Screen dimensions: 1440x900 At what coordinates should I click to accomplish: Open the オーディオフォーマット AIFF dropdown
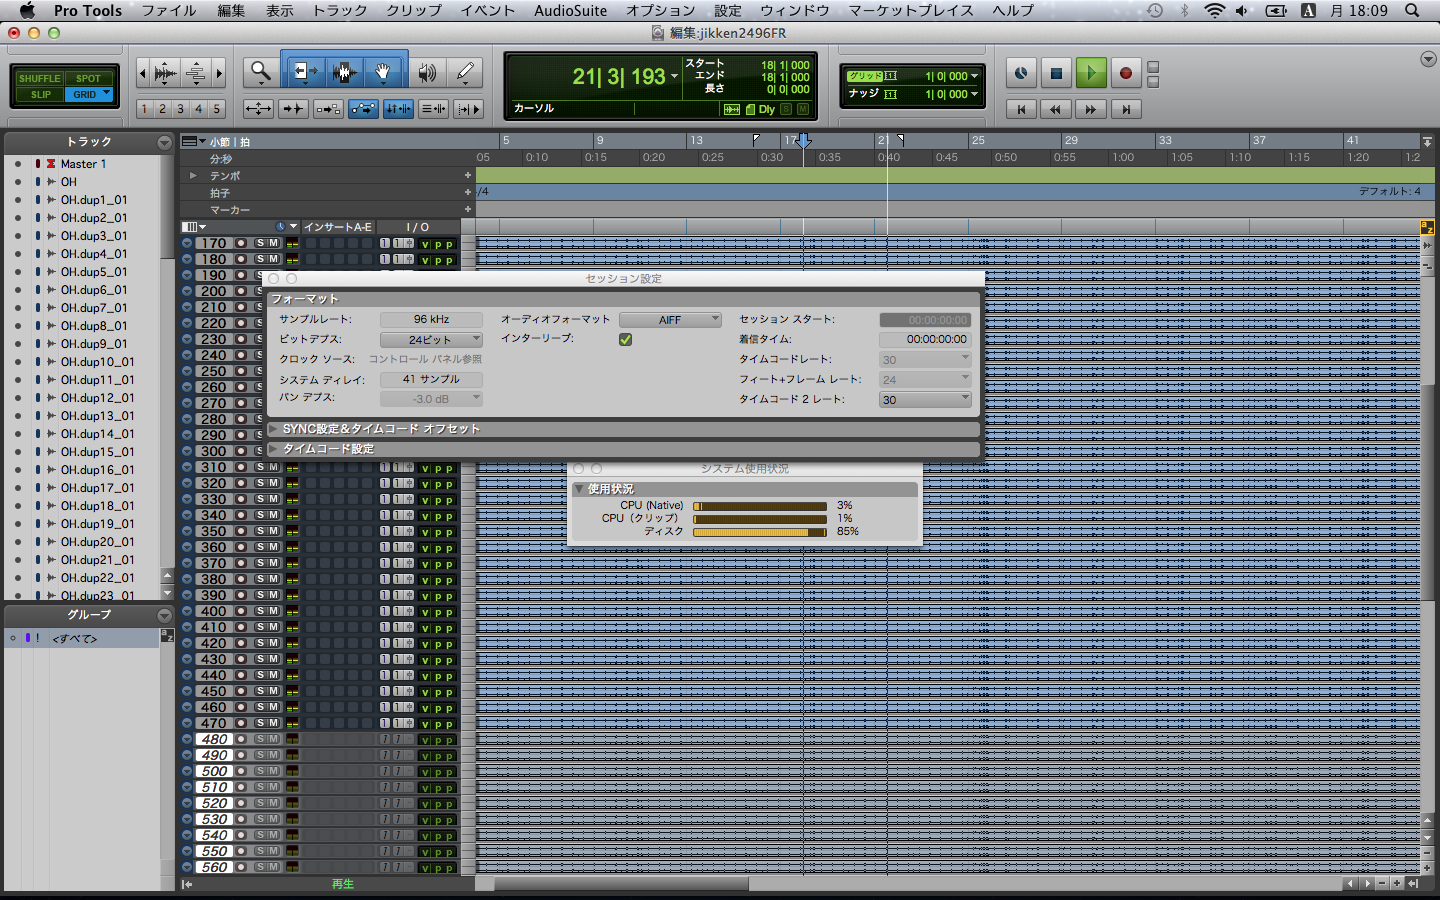click(670, 320)
